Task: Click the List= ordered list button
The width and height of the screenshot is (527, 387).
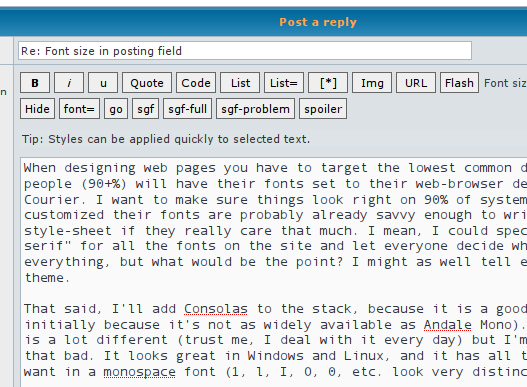Action: point(284,83)
